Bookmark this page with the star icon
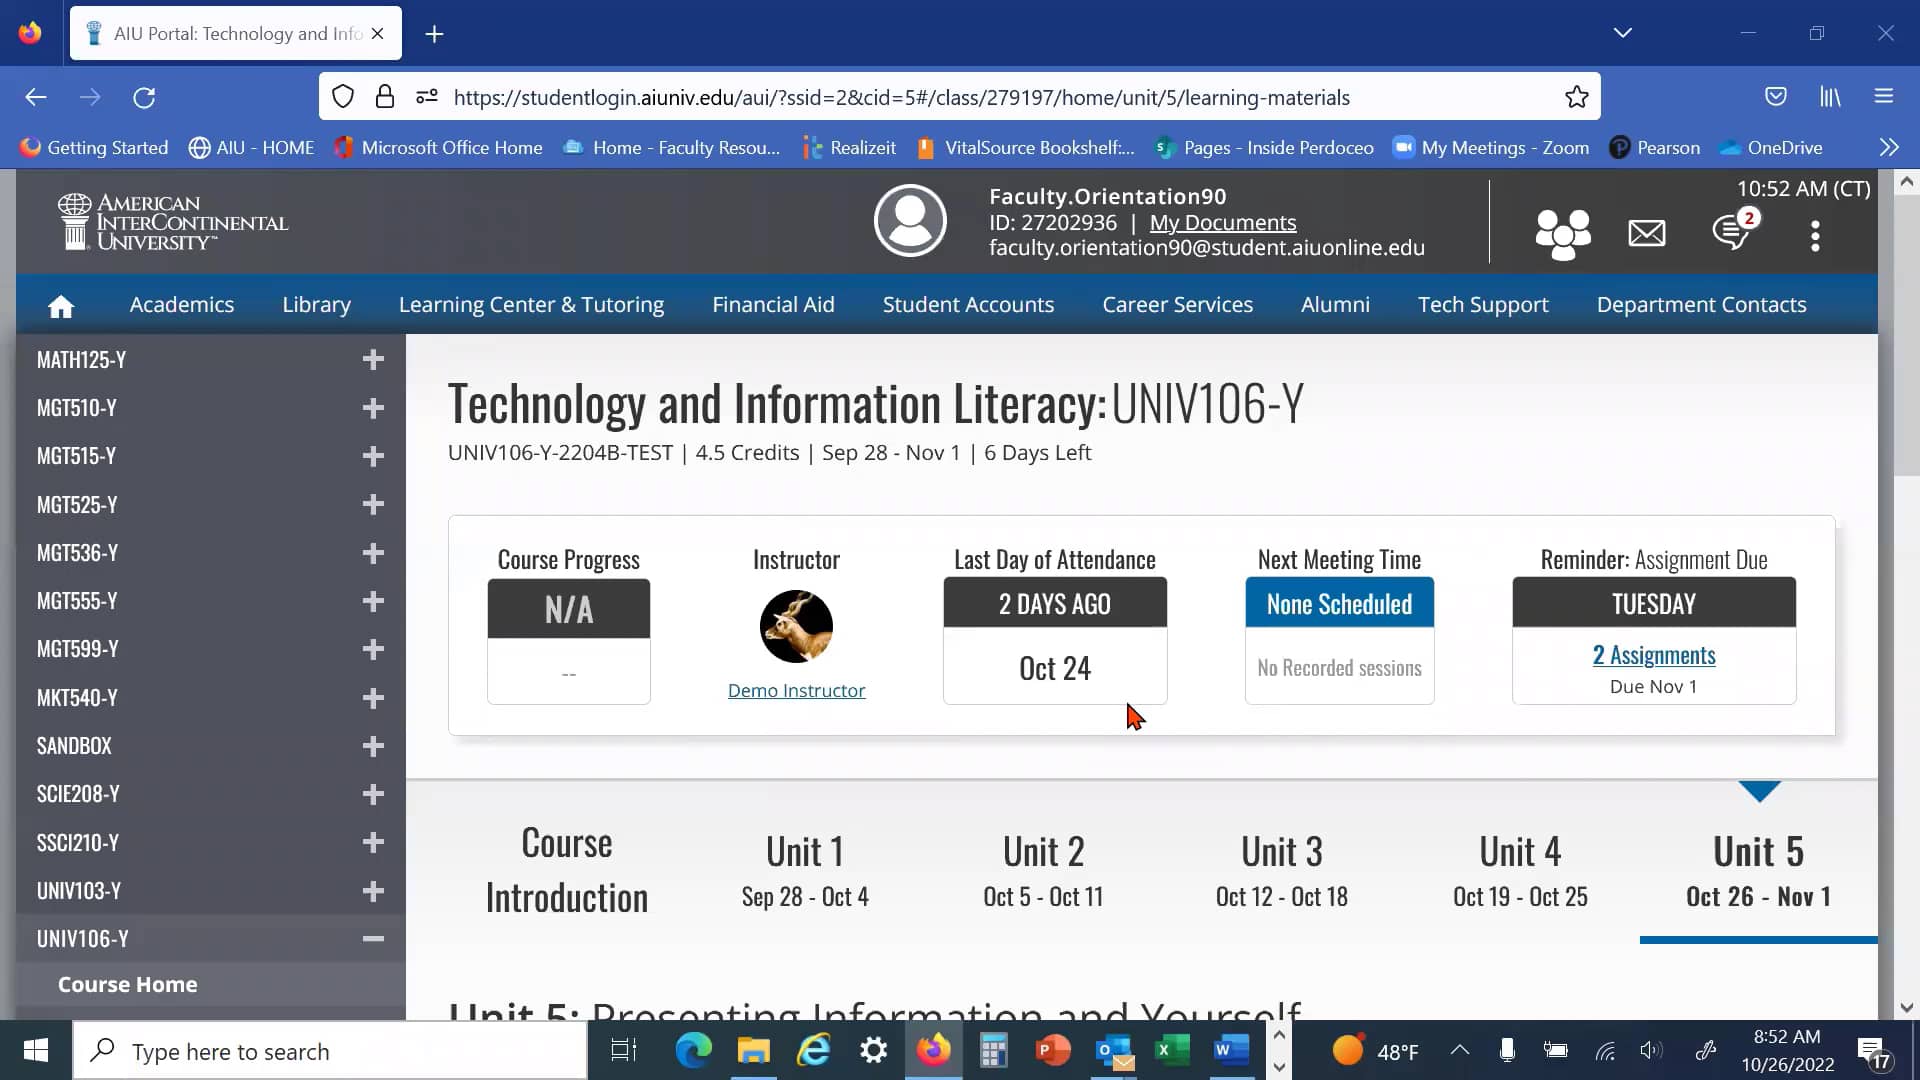 click(x=1576, y=97)
